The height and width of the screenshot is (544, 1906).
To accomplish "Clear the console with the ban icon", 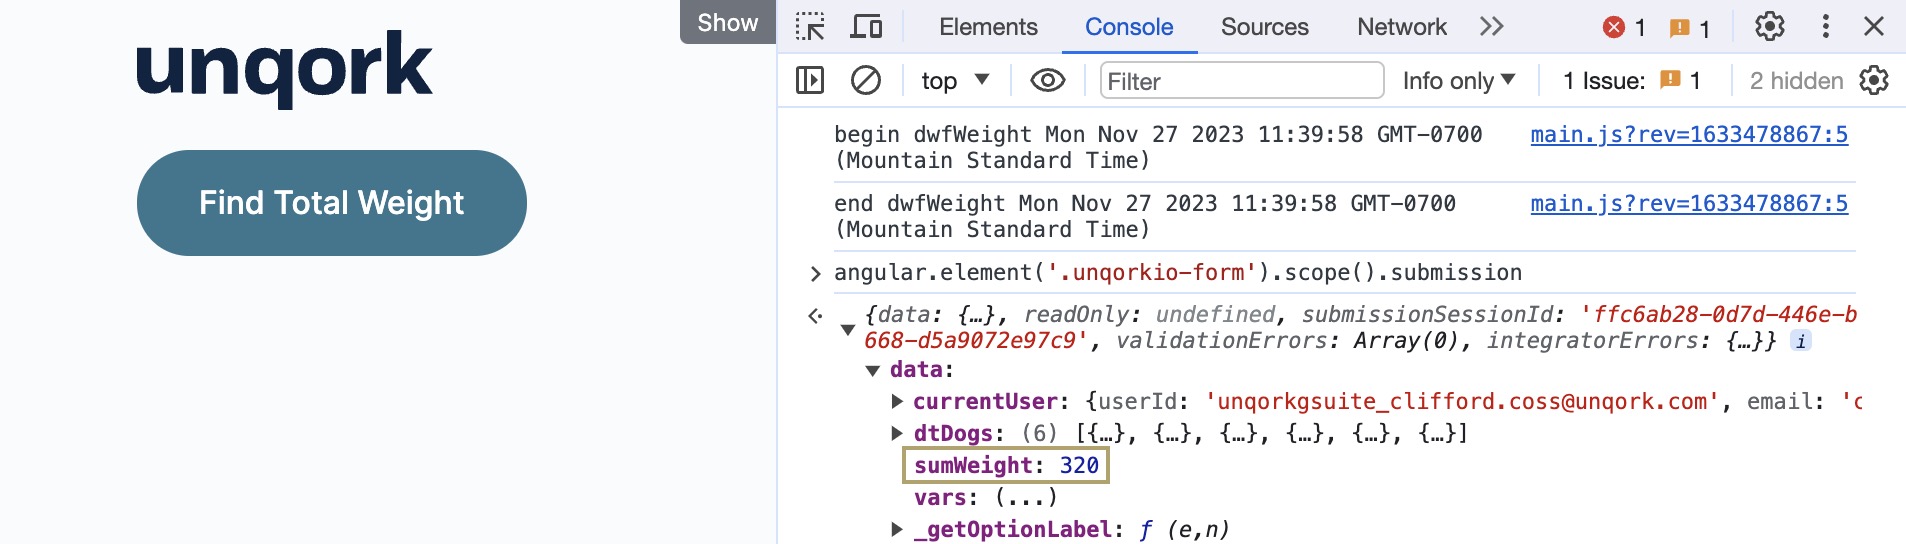I will pyautogui.click(x=865, y=80).
